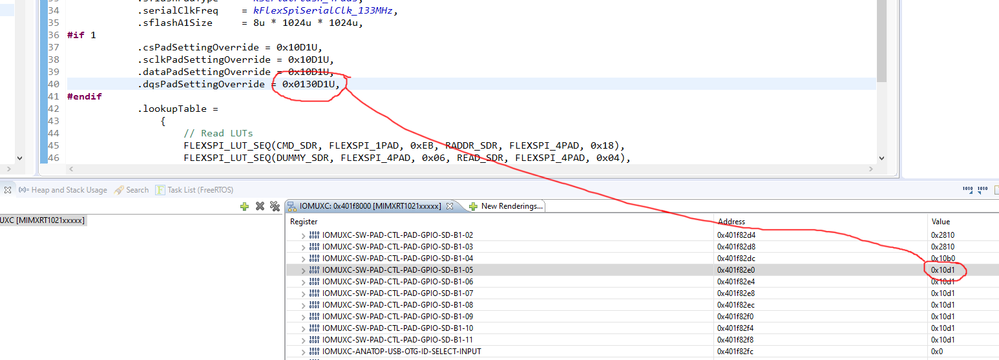Click the import memory icon with up arrow
Image resolution: width=999 pixels, height=360 pixels.
968,190
